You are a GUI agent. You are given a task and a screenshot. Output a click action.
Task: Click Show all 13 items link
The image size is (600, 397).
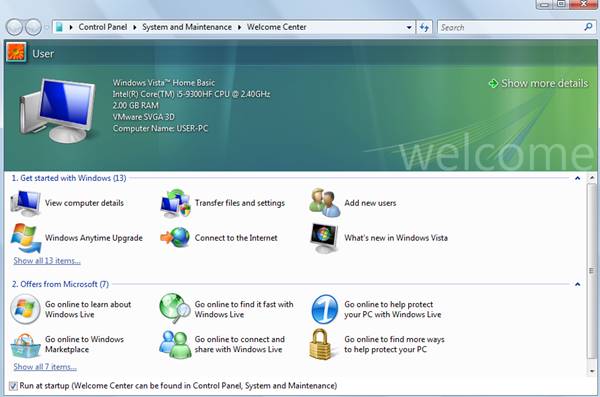click(x=47, y=261)
